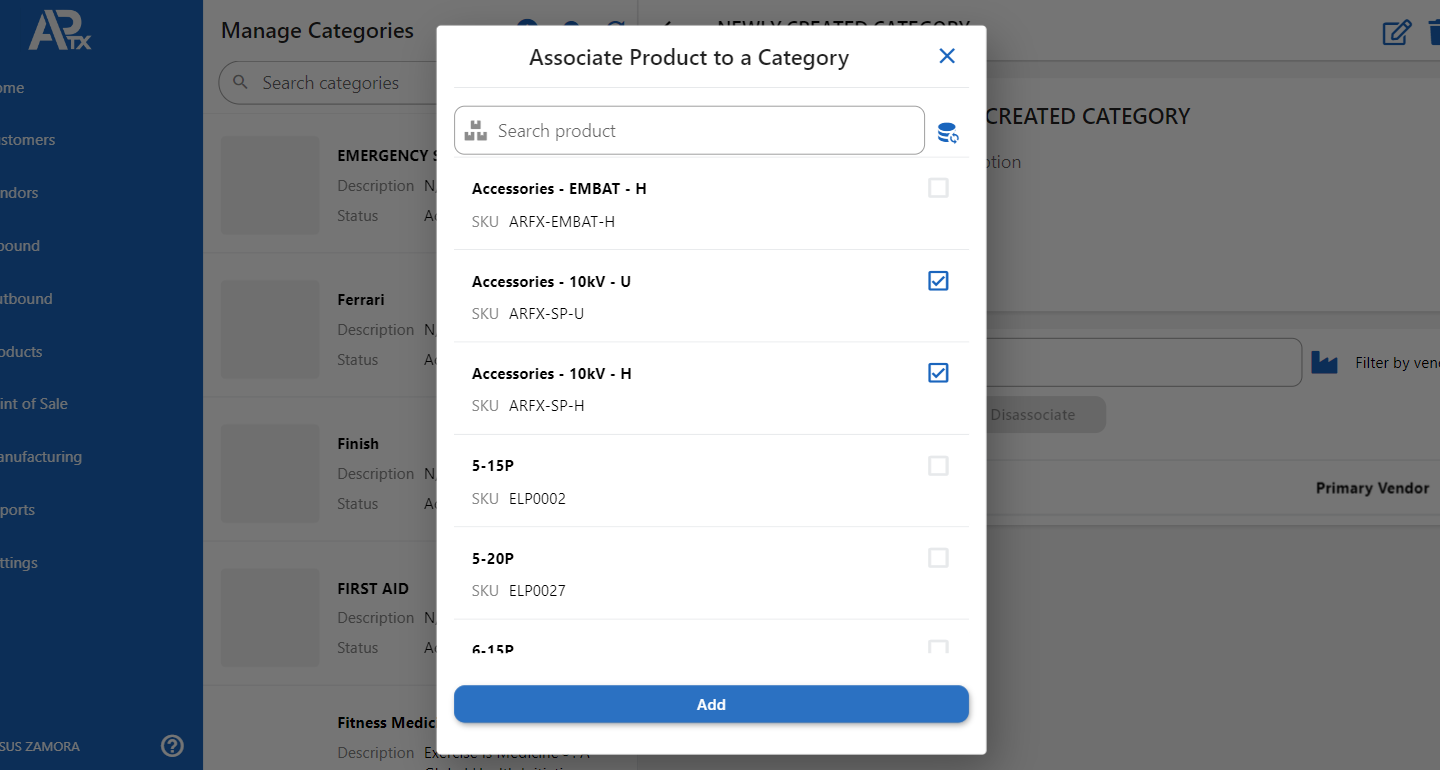Go to Point of Sale in sidebar
Image resolution: width=1440 pixels, height=770 pixels.
pyautogui.click(x=34, y=404)
